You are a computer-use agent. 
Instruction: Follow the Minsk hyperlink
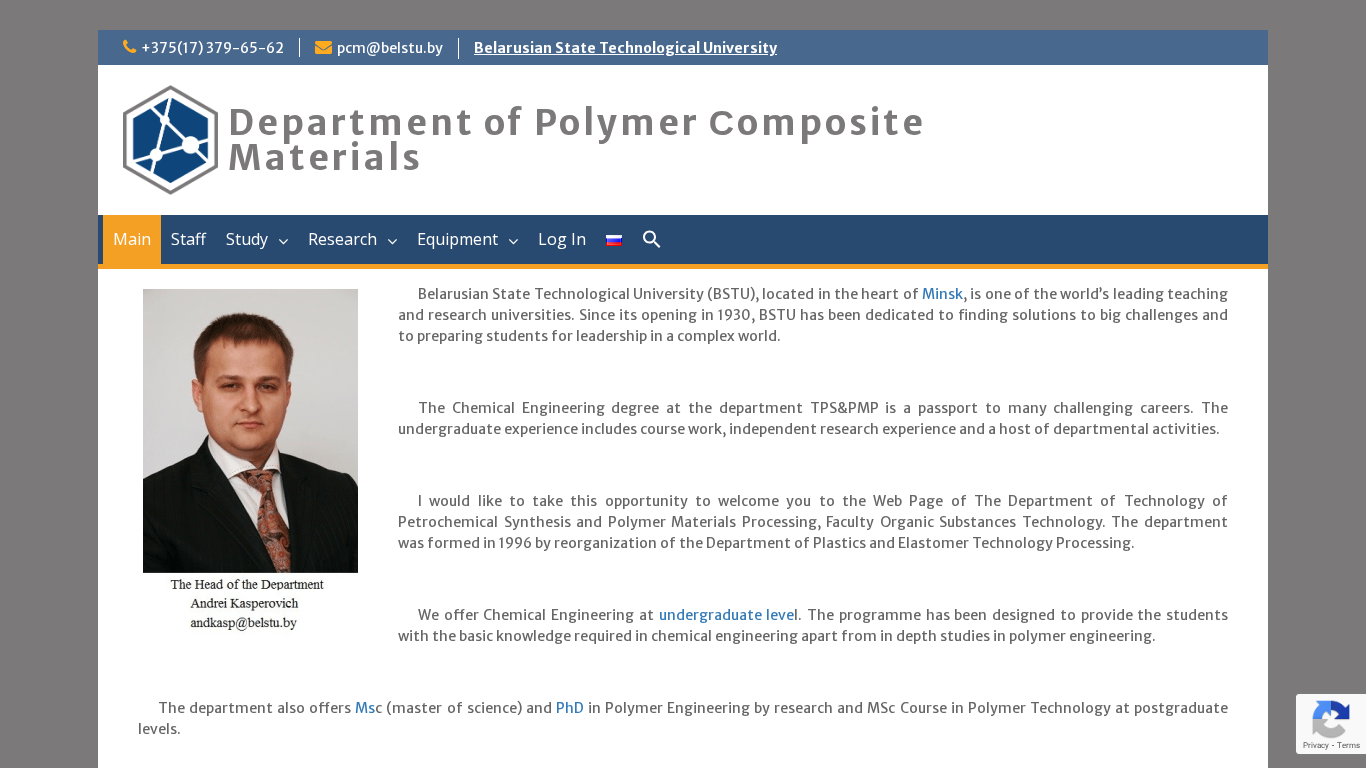942,294
